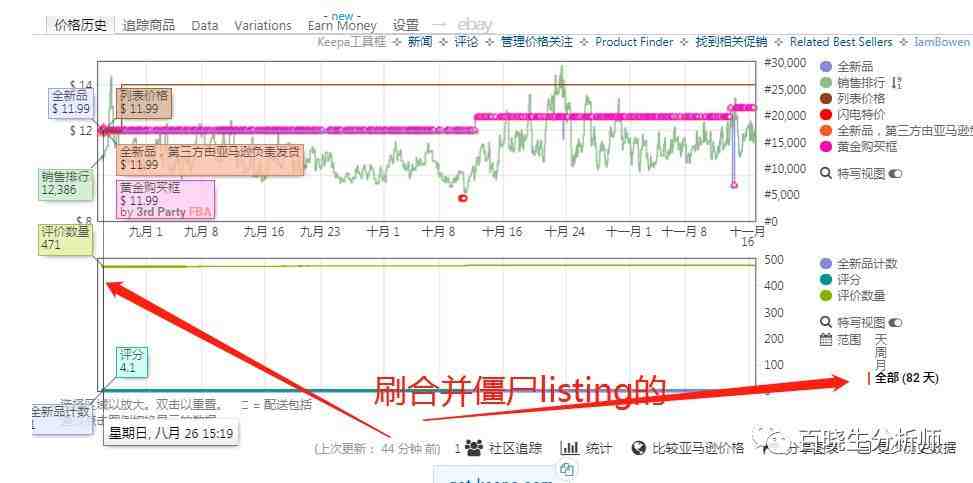Toggle the 全新品 price series
Viewport: 973px width, 483px height.
(x=847, y=66)
